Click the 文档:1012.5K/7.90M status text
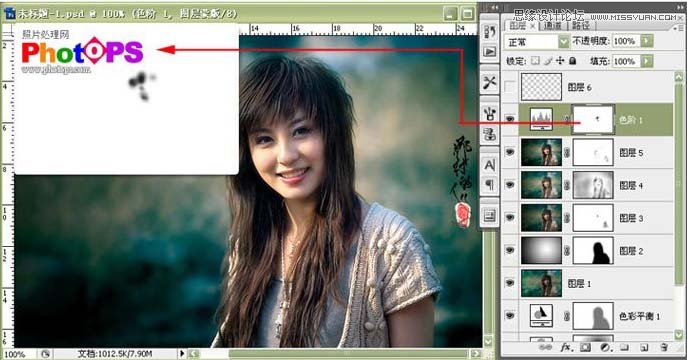The height and width of the screenshot is (360, 687). tap(115, 353)
